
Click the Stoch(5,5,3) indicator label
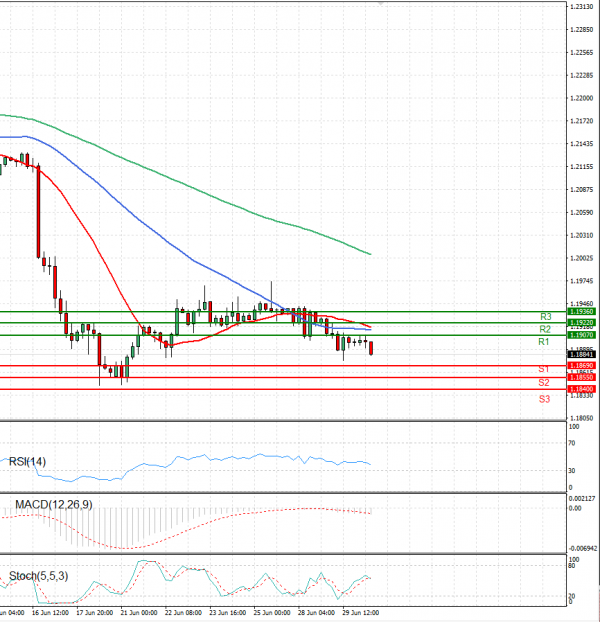click(38, 576)
